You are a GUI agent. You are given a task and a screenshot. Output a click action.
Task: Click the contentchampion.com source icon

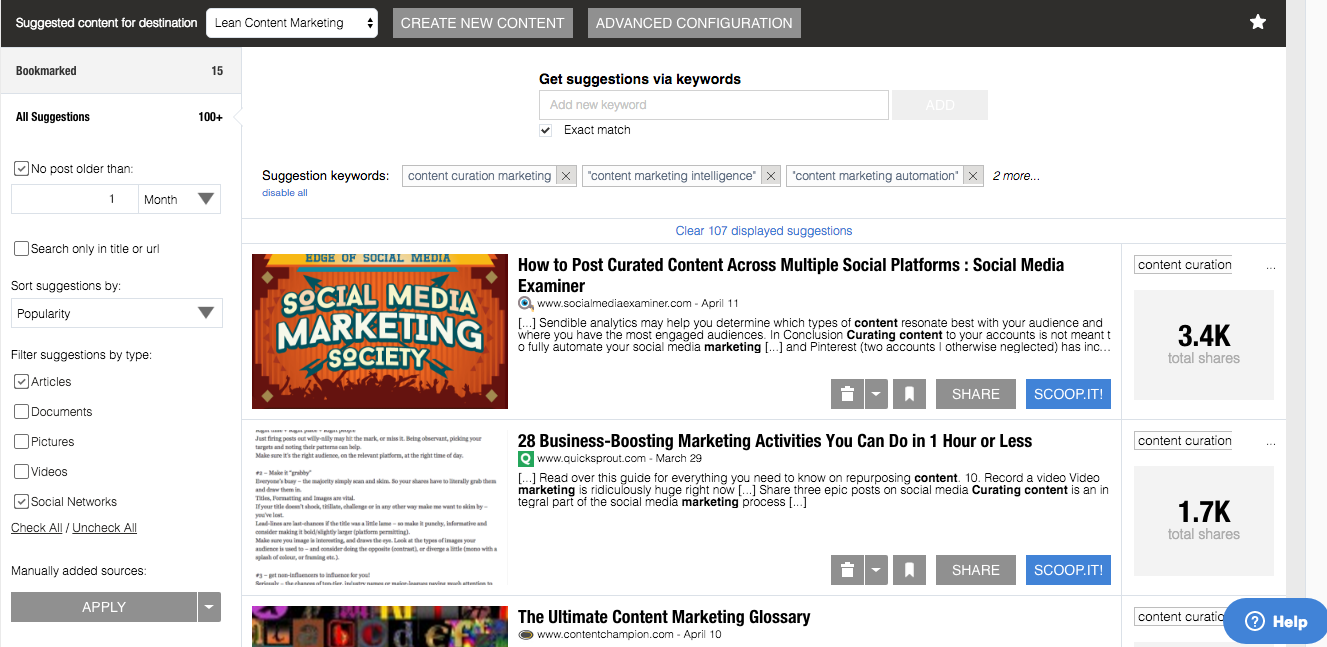[526, 634]
